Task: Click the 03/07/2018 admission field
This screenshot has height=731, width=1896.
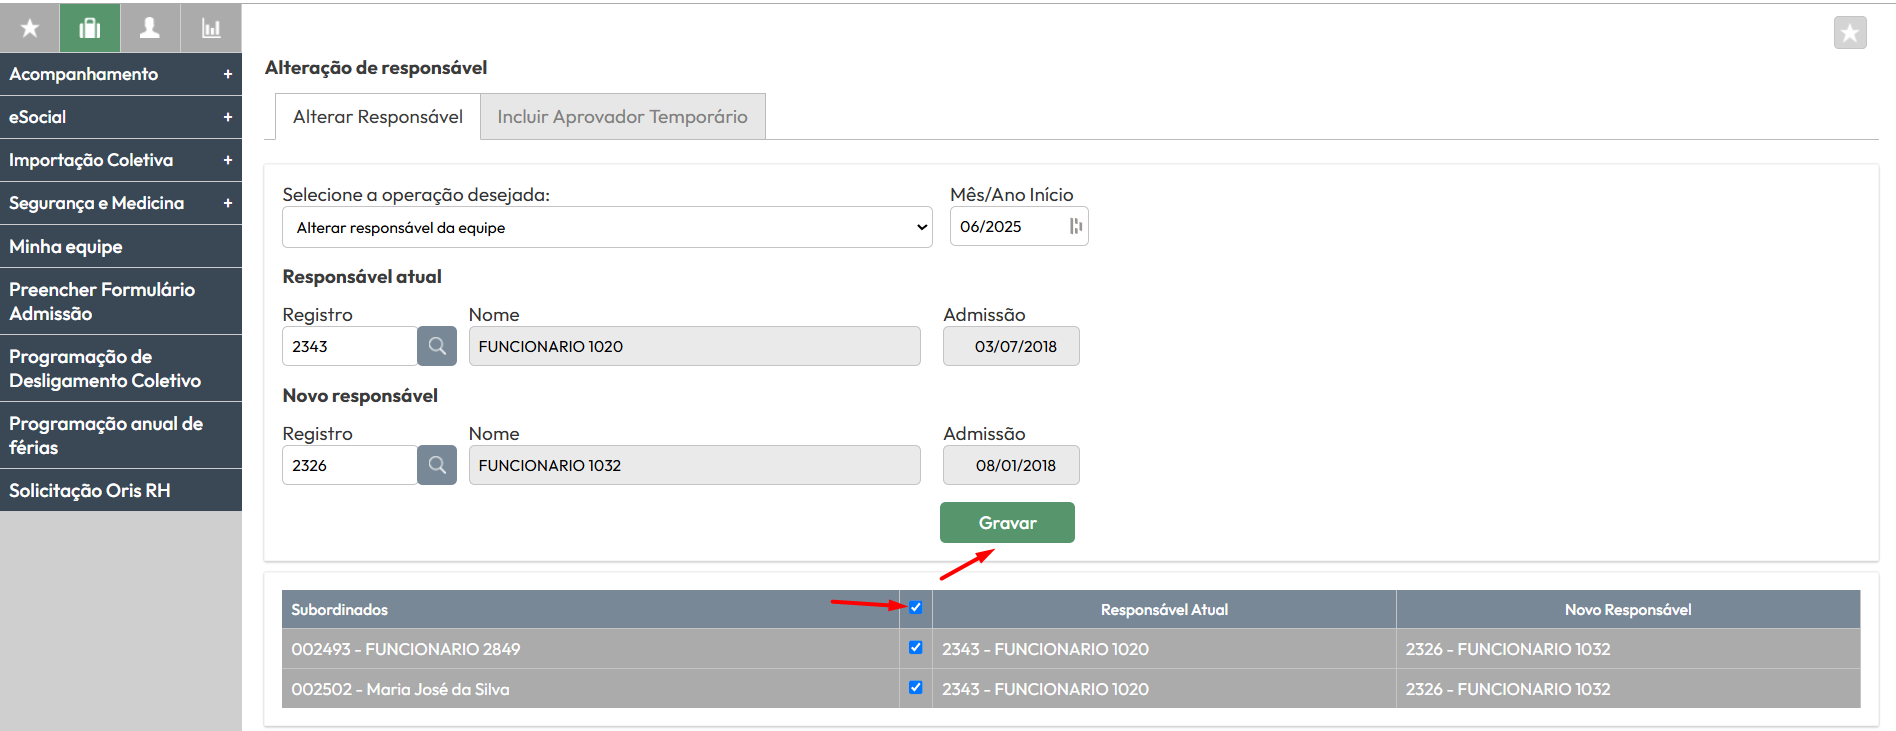Action: click(1011, 346)
